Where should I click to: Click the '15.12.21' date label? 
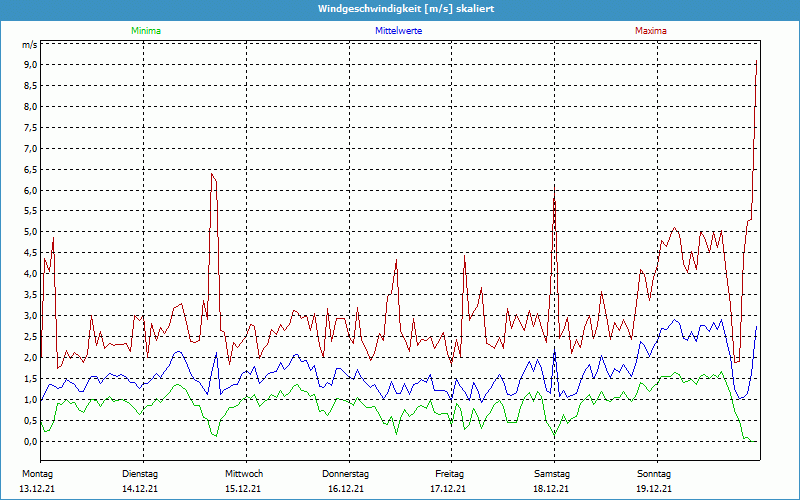pyautogui.click(x=243, y=489)
